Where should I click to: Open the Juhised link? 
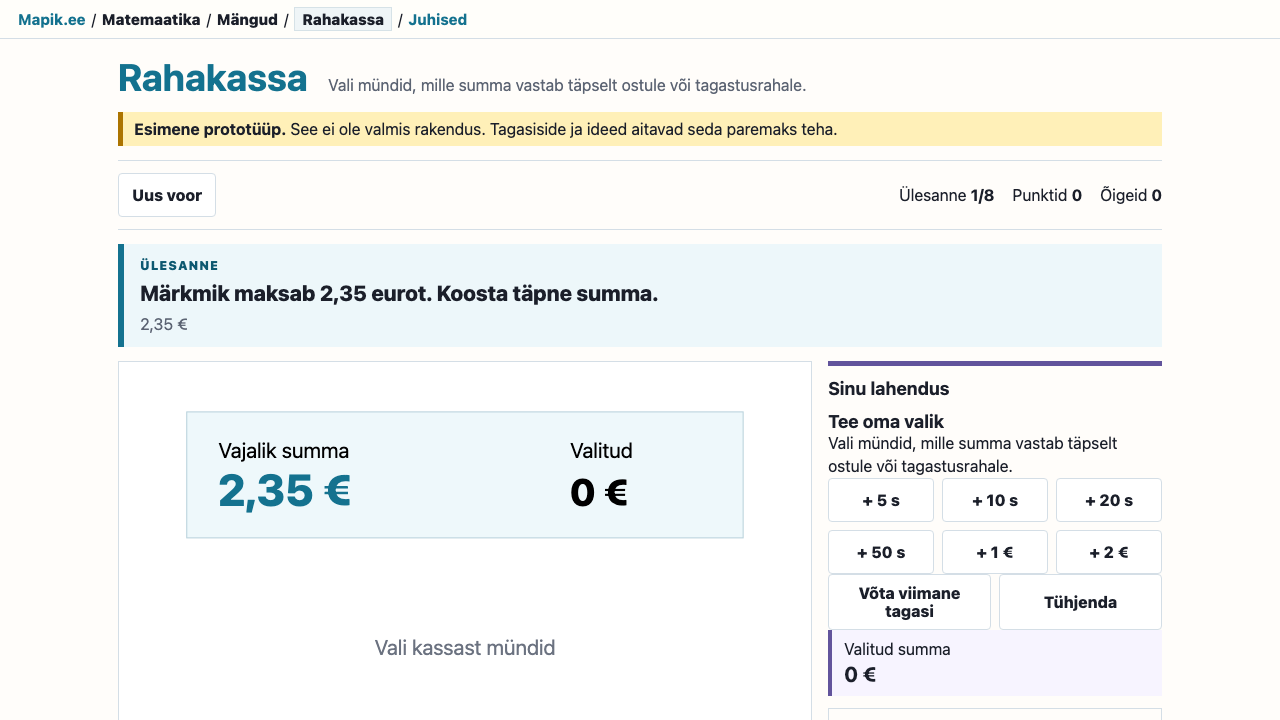[438, 20]
